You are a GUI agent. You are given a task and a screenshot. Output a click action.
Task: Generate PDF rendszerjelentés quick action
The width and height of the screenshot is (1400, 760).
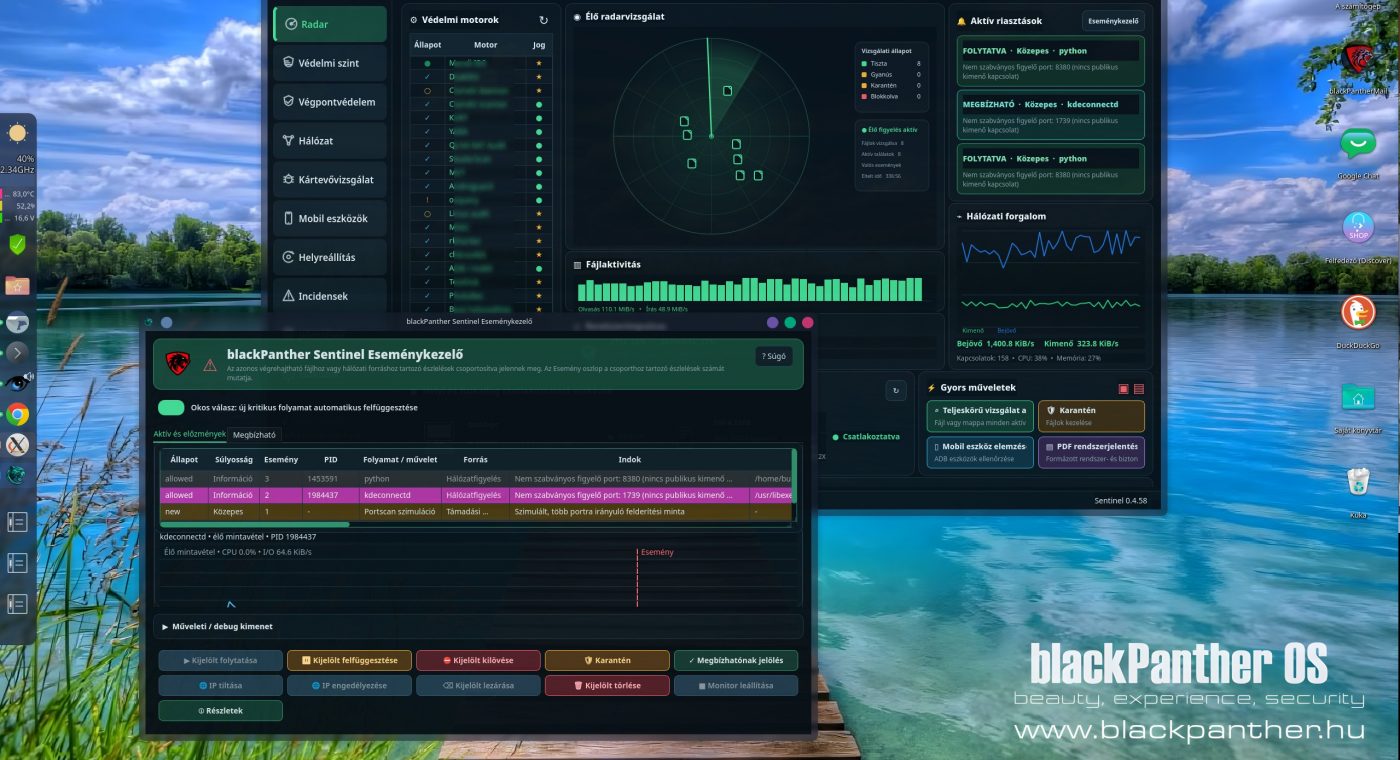[1091, 452]
